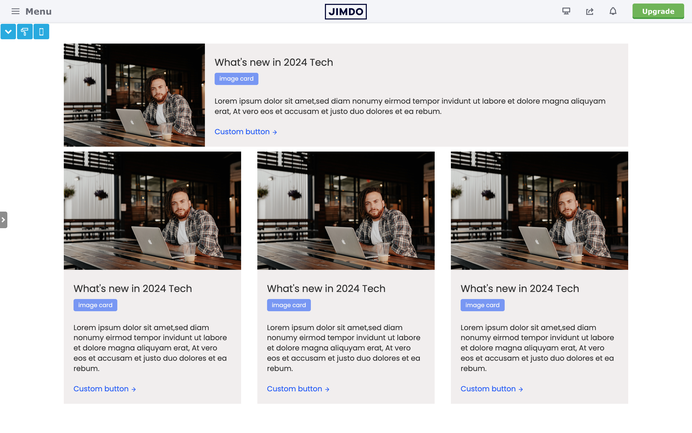Select middle card heading What's new in 2024 Tech

click(x=326, y=289)
